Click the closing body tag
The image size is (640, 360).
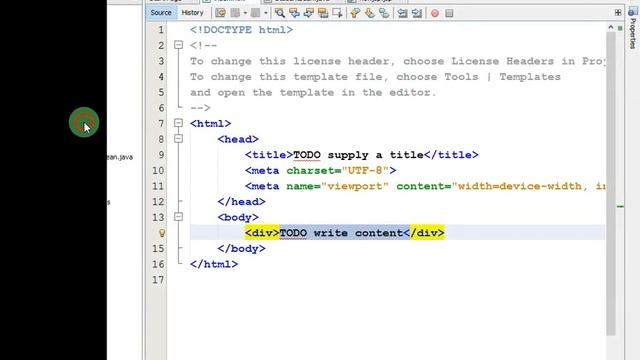241,249
